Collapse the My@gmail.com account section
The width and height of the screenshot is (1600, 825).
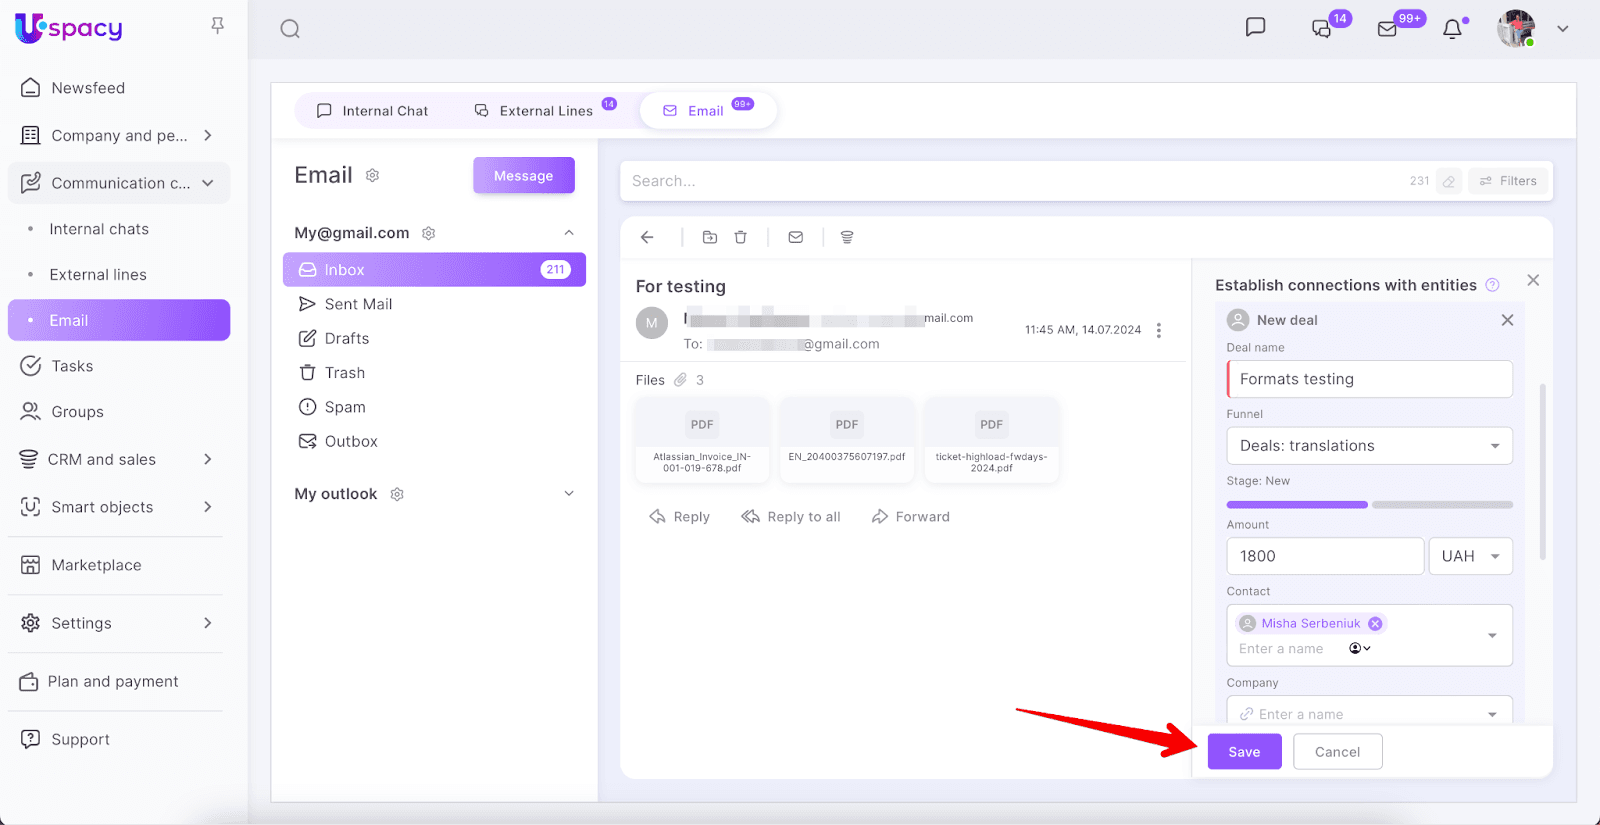point(569,233)
